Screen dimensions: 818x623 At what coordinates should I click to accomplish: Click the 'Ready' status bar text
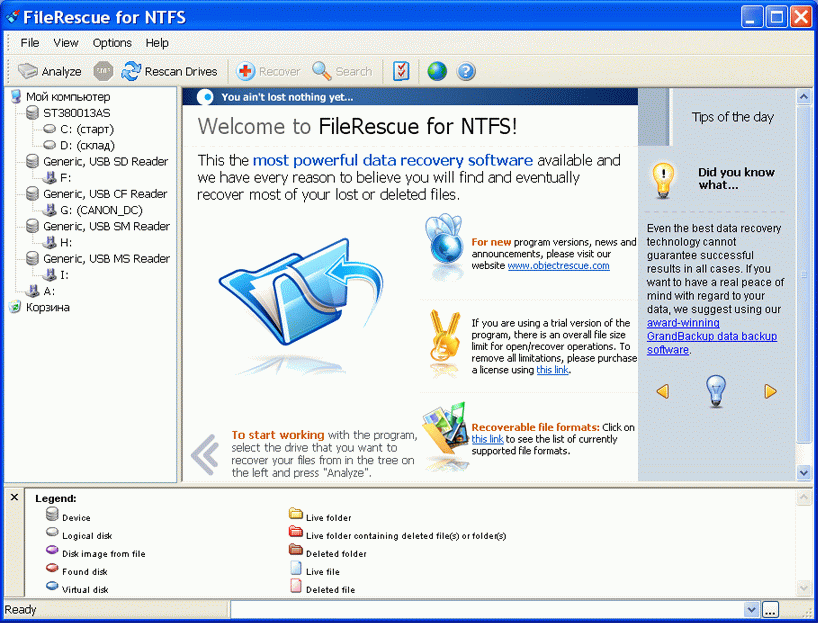(x=20, y=609)
